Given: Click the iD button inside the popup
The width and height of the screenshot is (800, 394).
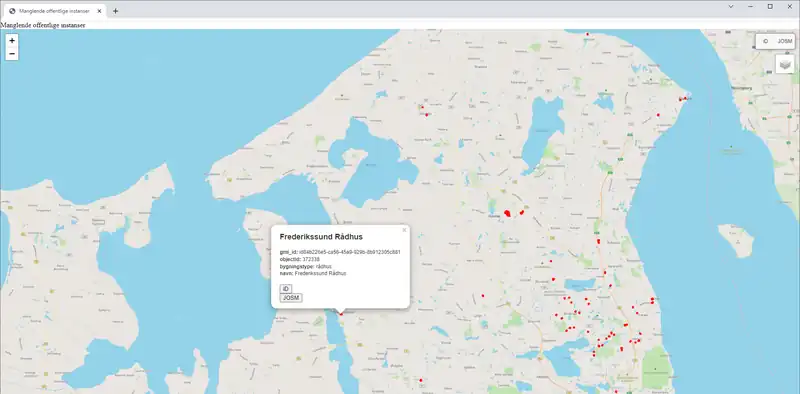Looking at the screenshot, I should (286, 289).
